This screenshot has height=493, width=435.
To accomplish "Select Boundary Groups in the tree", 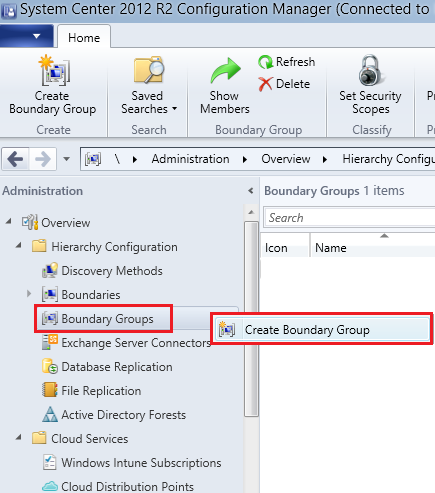I will coord(107,319).
